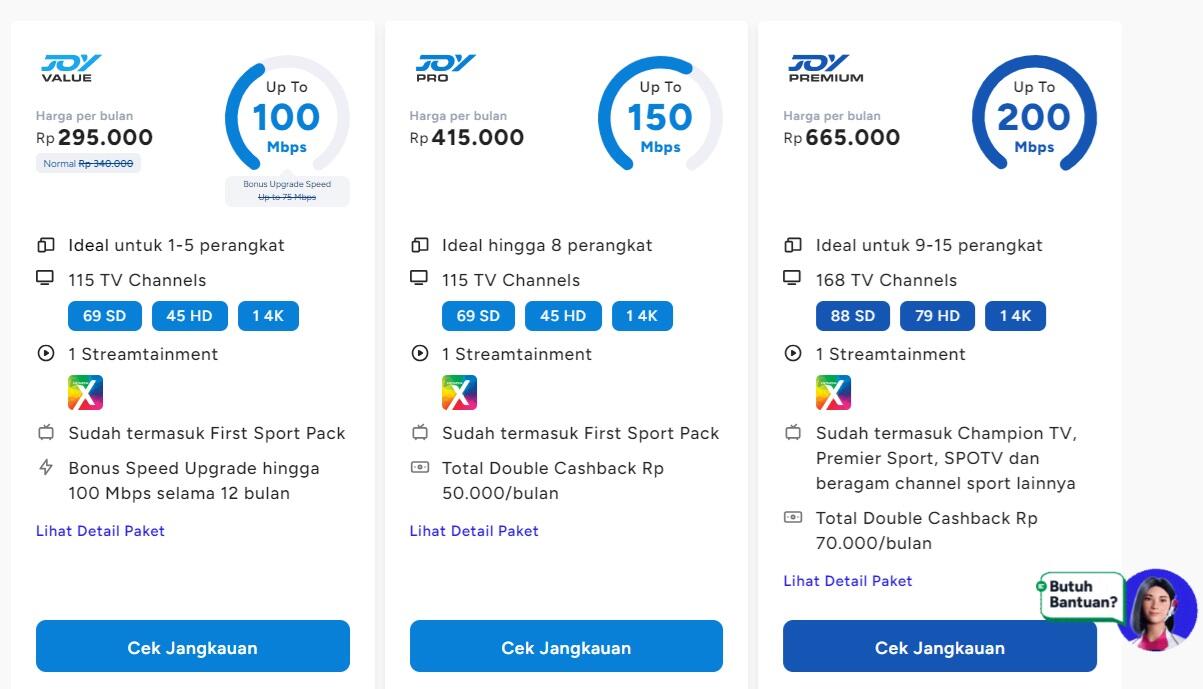Viewport: 1203px width, 689px height.
Task: Click the '79 HD' channel badge on JOY Premium
Action: point(937,315)
